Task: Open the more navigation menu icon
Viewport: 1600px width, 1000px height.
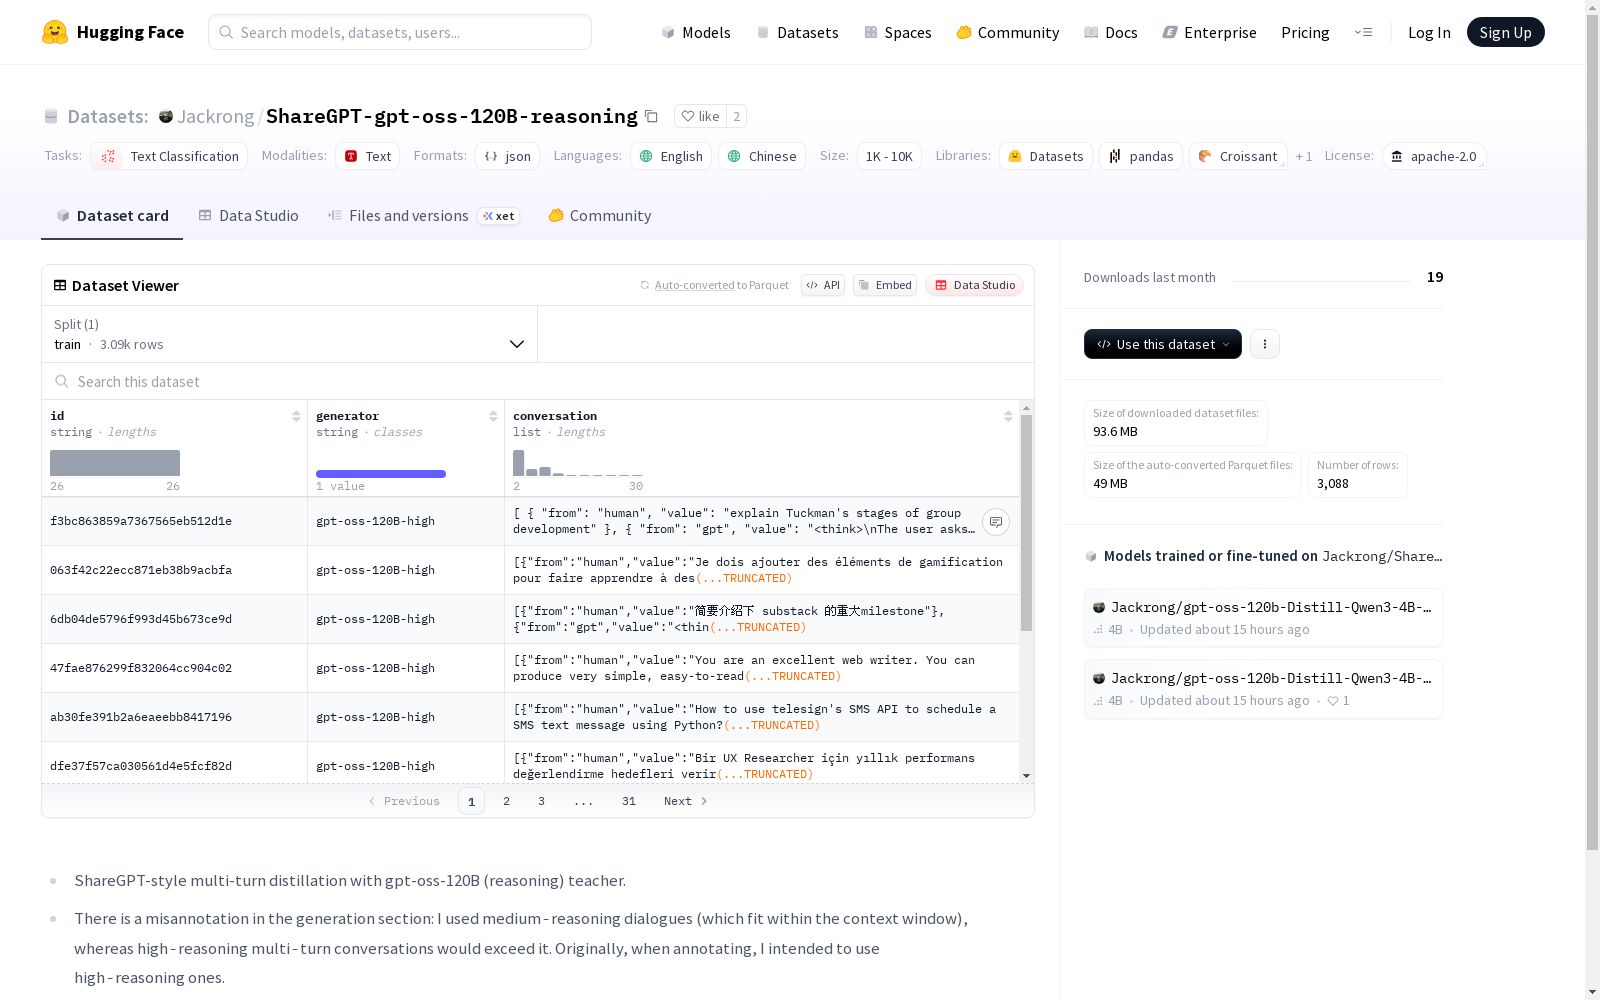Action: 1363,32
